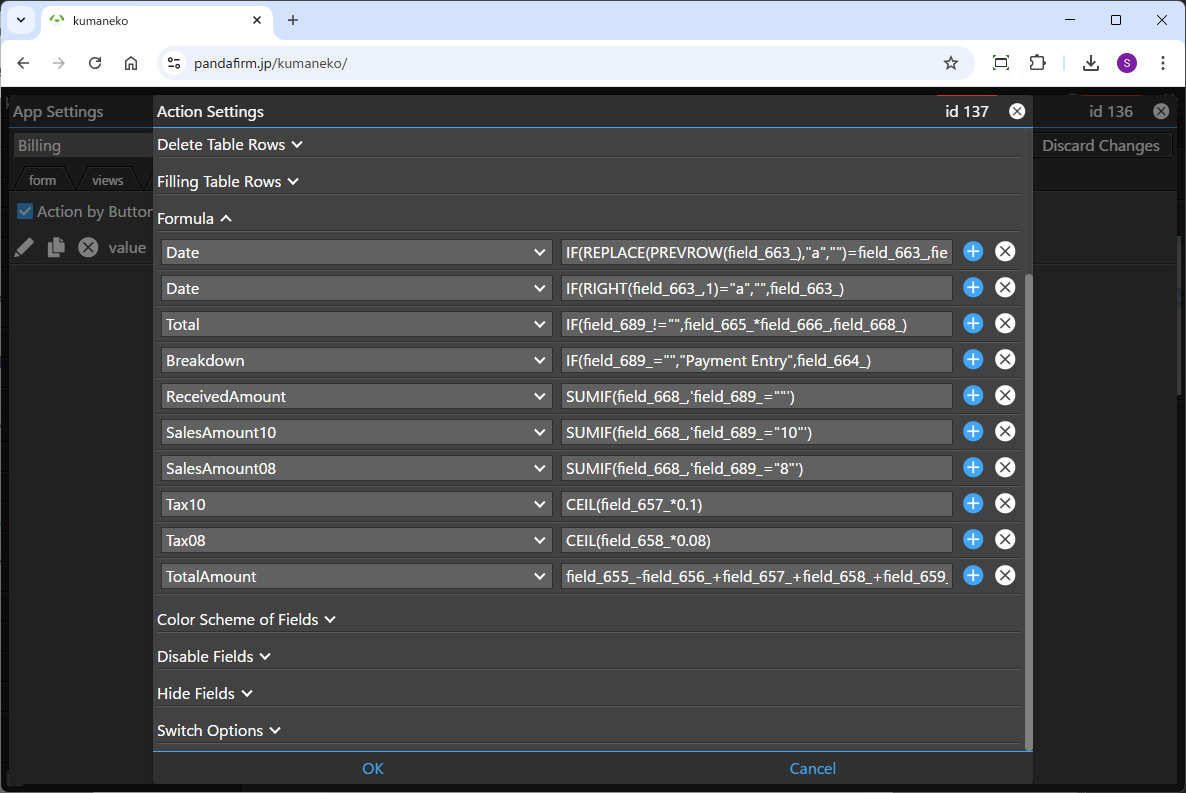Image resolution: width=1186 pixels, height=793 pixels.
Task: Open the SalesAmount10 field dropdown
Action: [356, 432]
